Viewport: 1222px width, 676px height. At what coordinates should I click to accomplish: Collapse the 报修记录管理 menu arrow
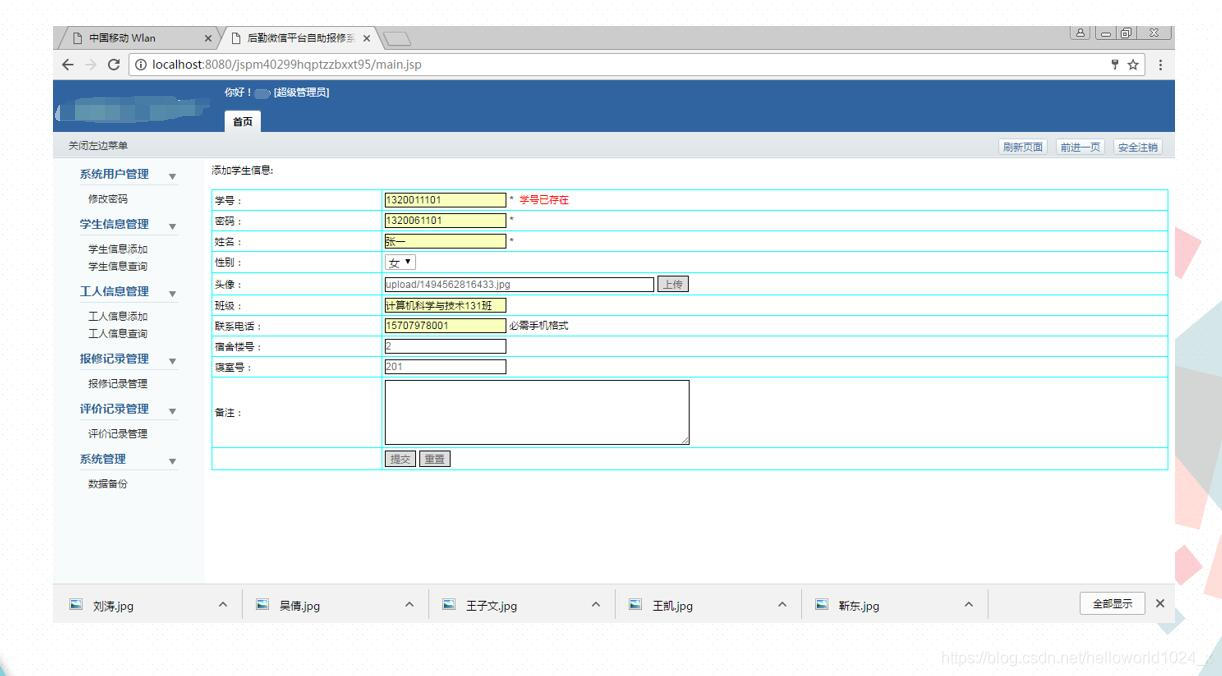point(172,361)
